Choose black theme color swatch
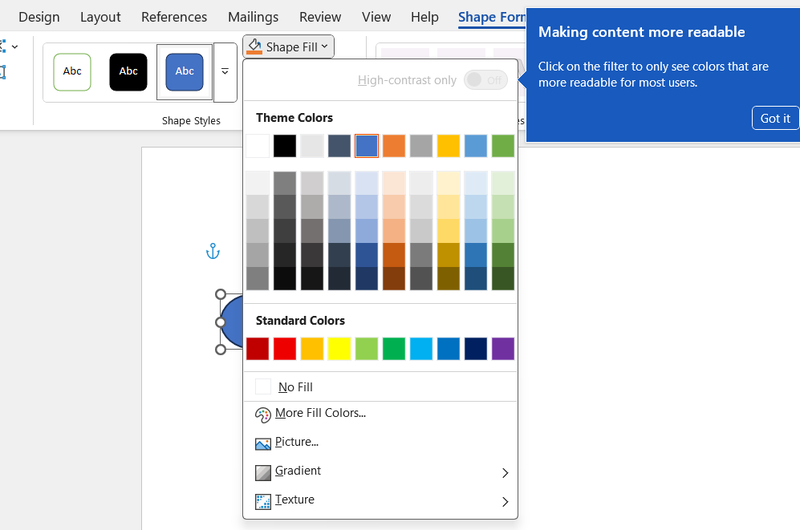 pos(285,146)
